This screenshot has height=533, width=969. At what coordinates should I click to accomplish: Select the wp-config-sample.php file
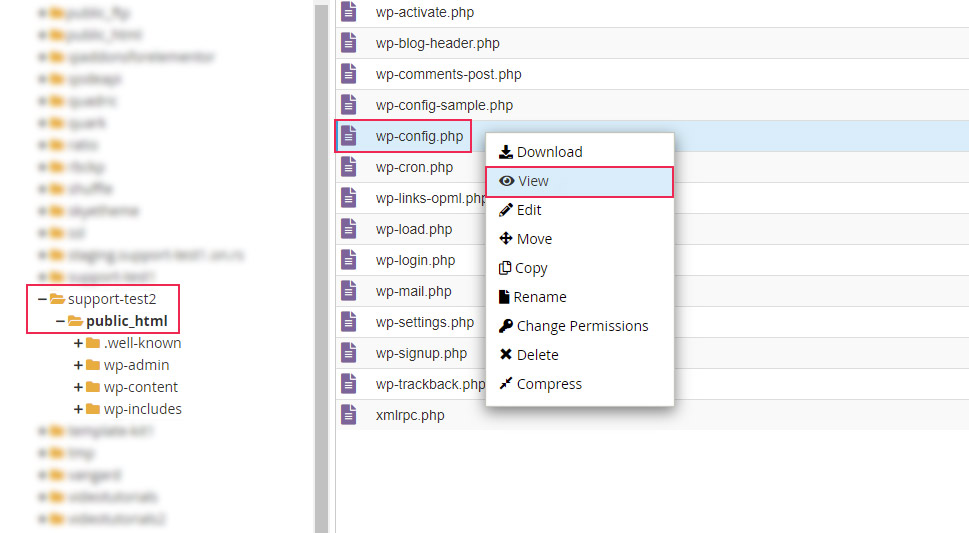click(x=652, y=105)
